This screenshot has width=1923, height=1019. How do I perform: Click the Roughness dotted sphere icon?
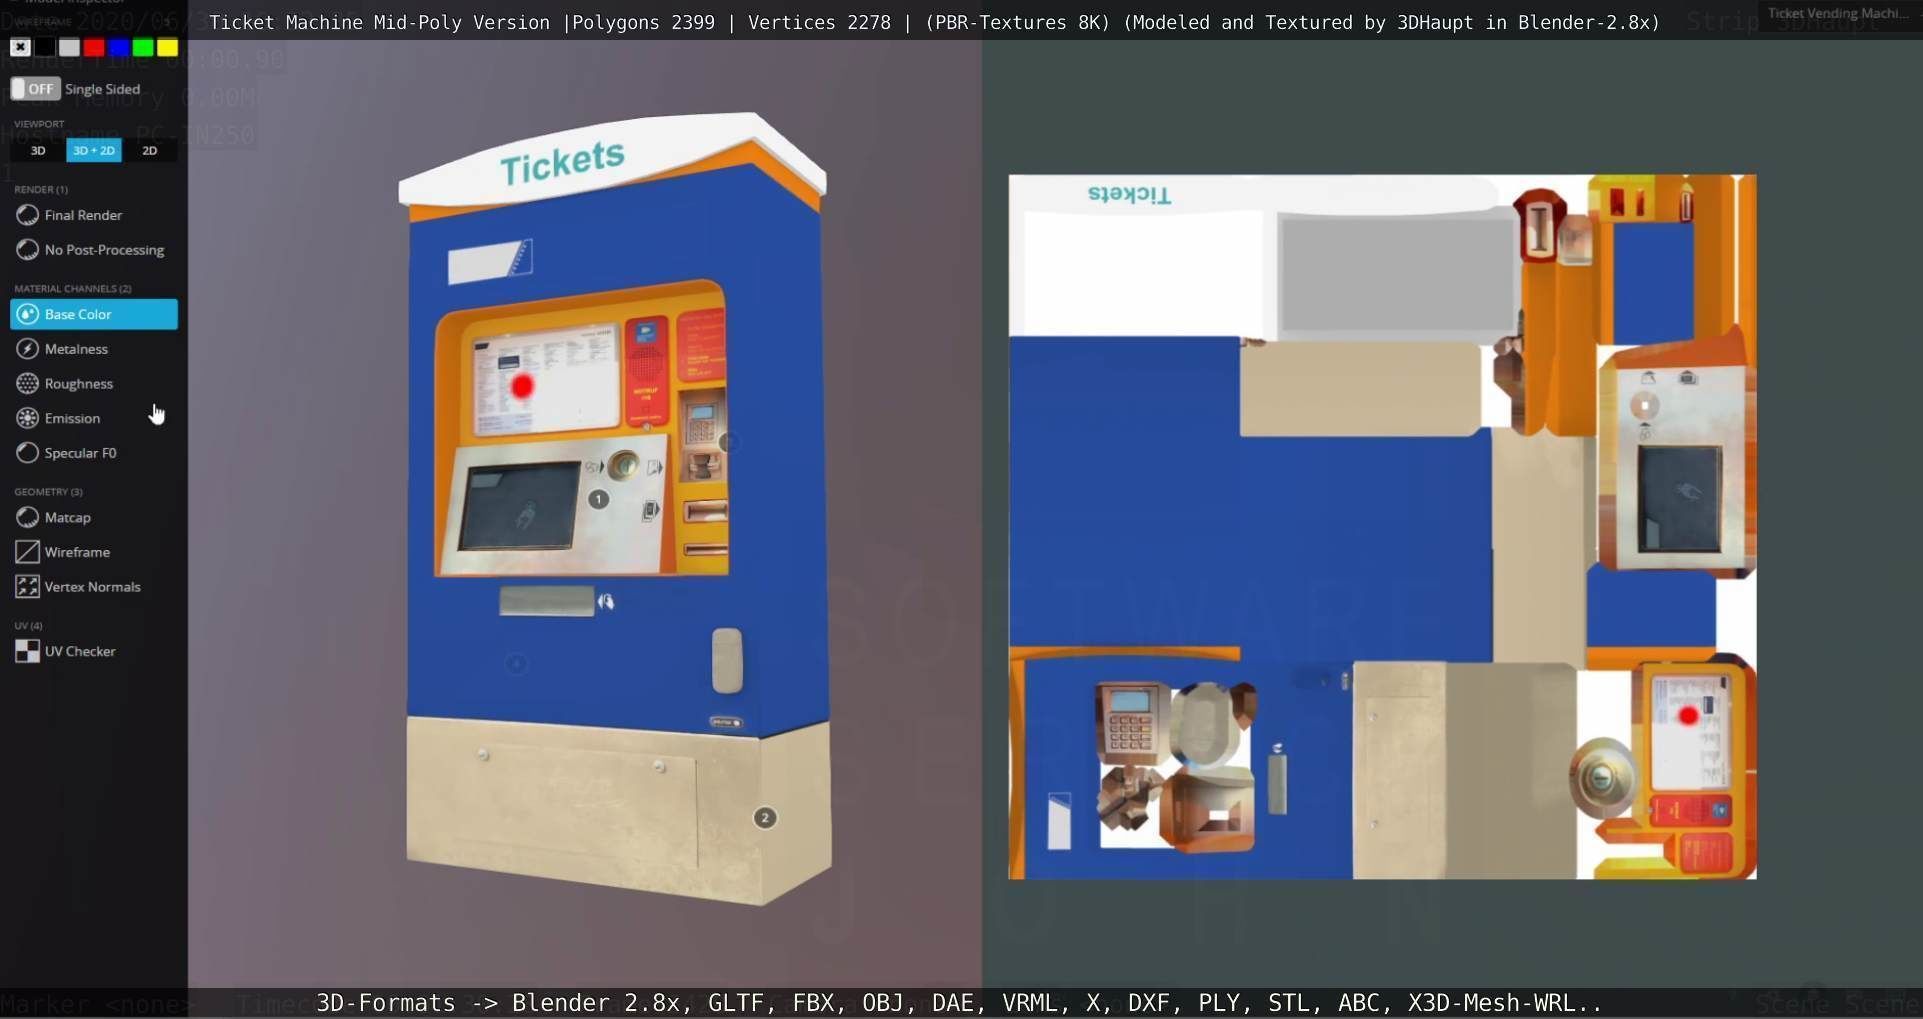pyautogui.click(x=28, y=384)
